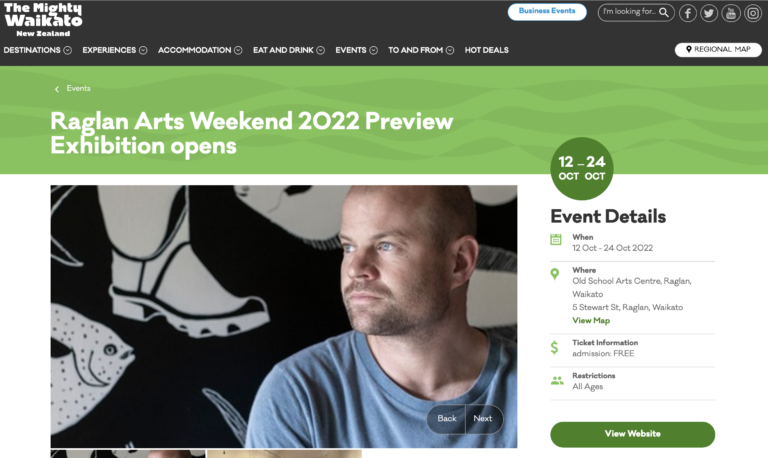Select Hot Deals in navigation
Screen dimensions: 768x458
[x=486, y=50]
